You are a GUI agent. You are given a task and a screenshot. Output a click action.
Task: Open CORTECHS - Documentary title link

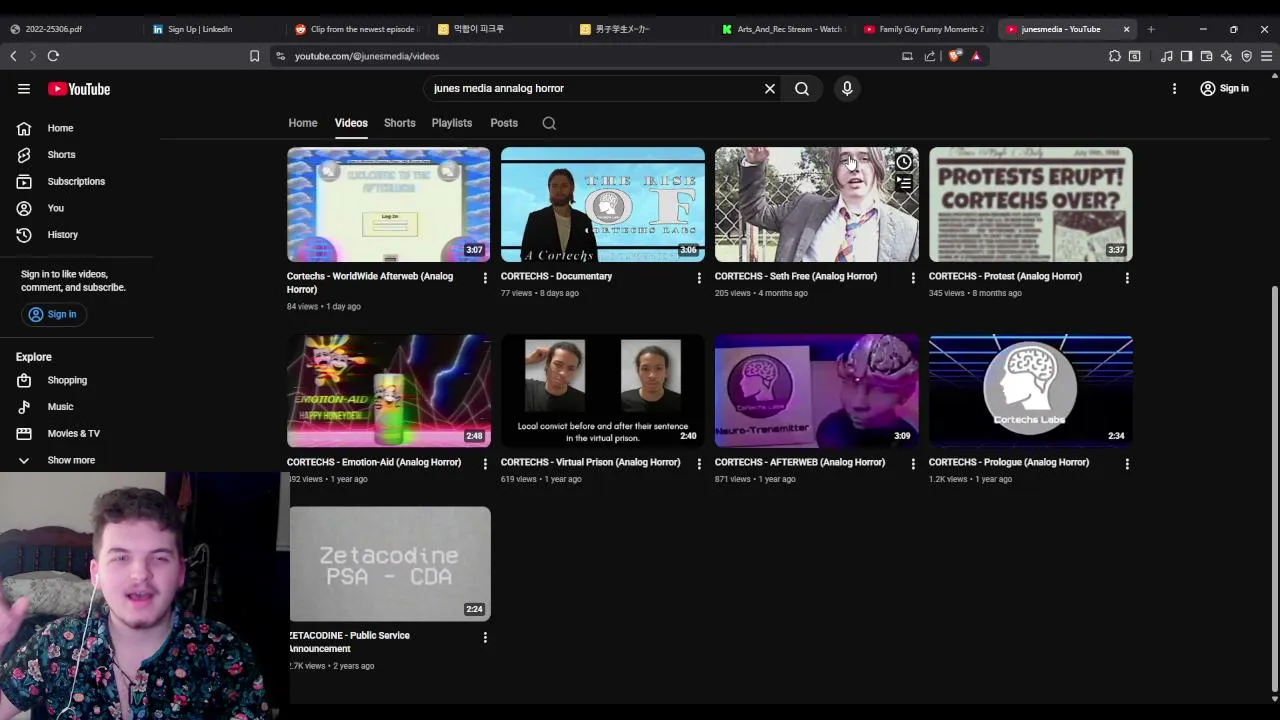click(x=556, y=277)
